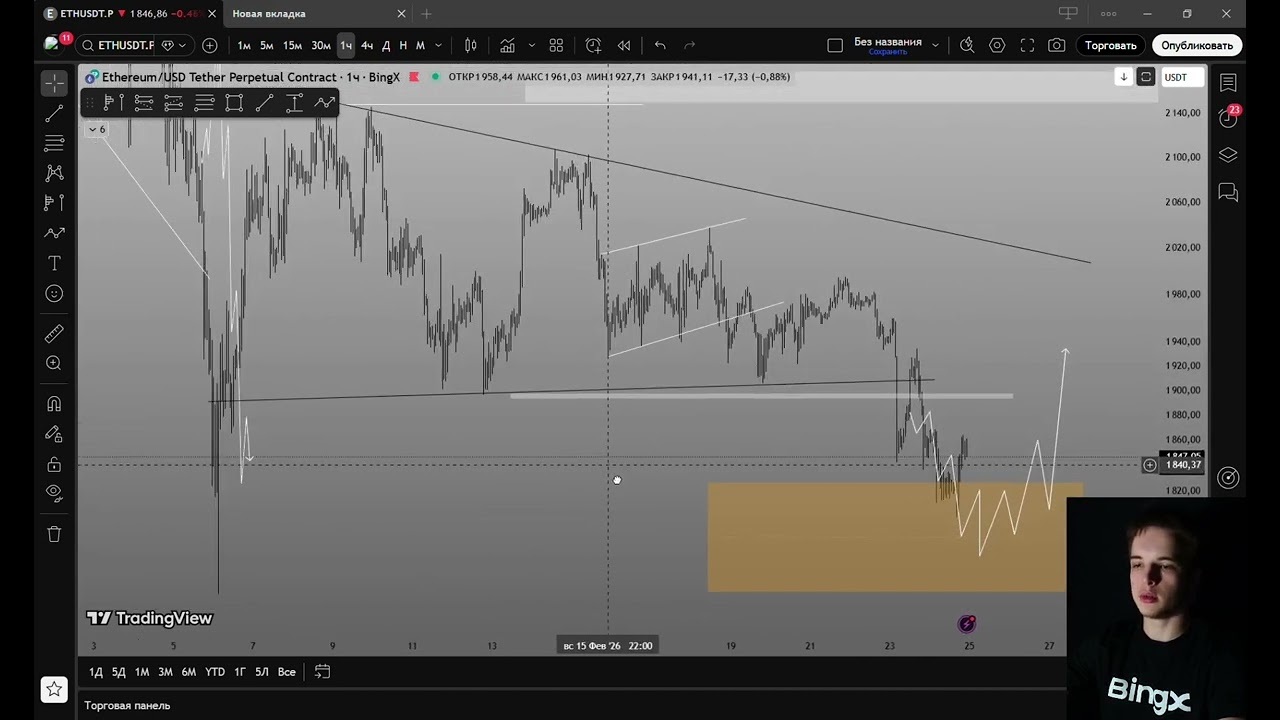Image resolution: width=1280 pixels, height=720 pixels.
Task: Click the trash remove objects icon
Action: pyautogui.click(x=54, y=534)
